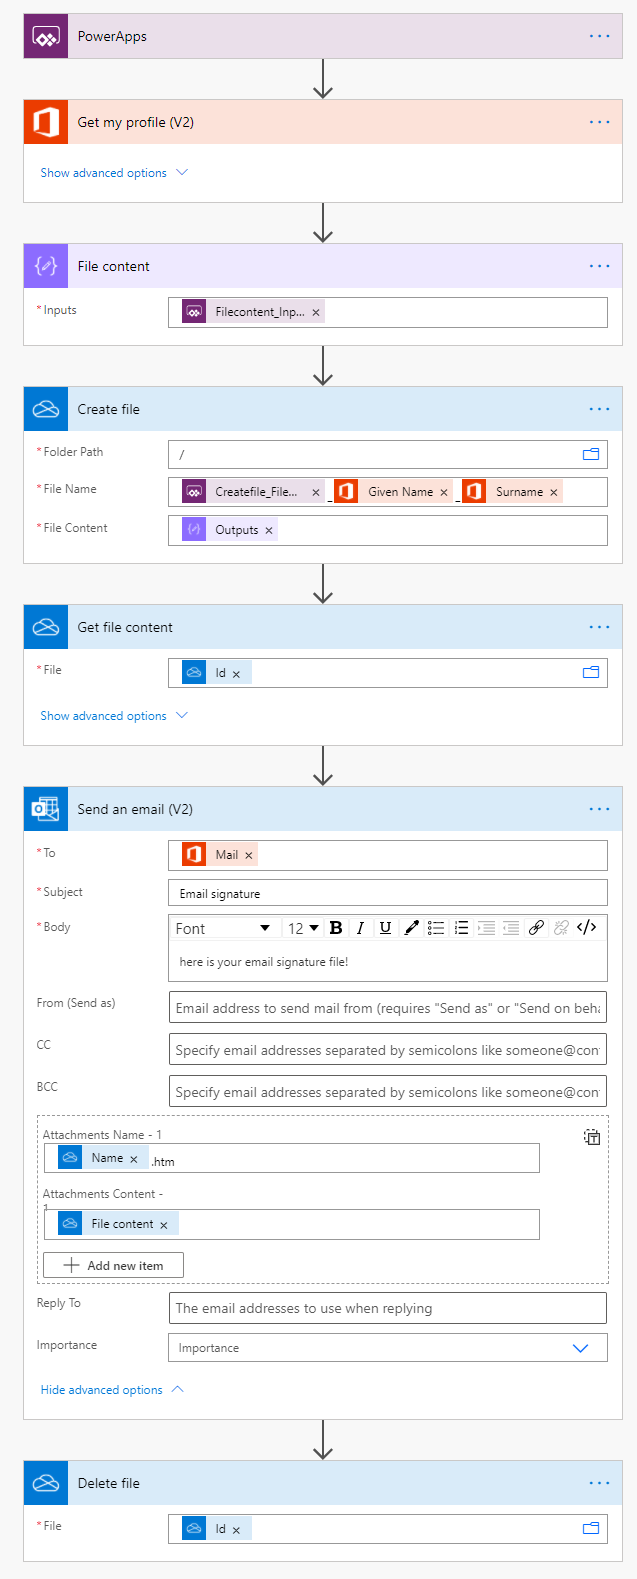Insert a hyperlink with the link icon

click(536, 928)
